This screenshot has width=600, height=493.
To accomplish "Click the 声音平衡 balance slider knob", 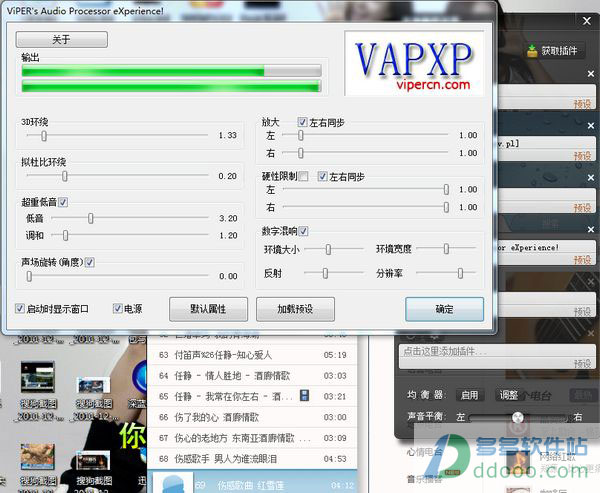I will pos(518,417).
